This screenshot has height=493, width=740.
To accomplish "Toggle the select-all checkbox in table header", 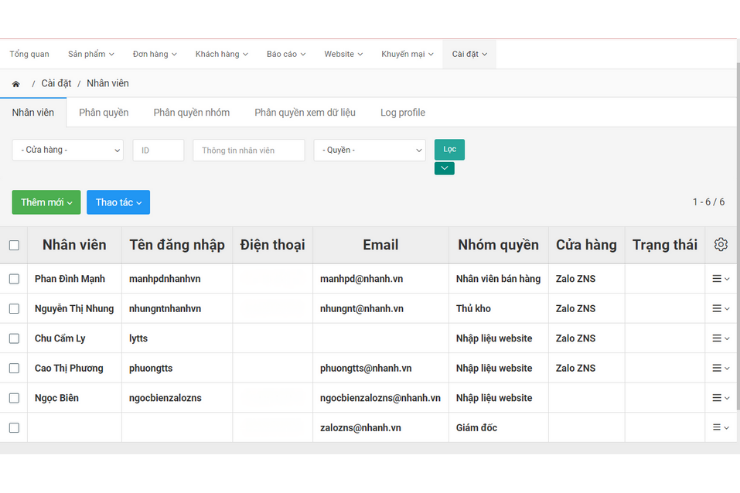I will 14,245.
